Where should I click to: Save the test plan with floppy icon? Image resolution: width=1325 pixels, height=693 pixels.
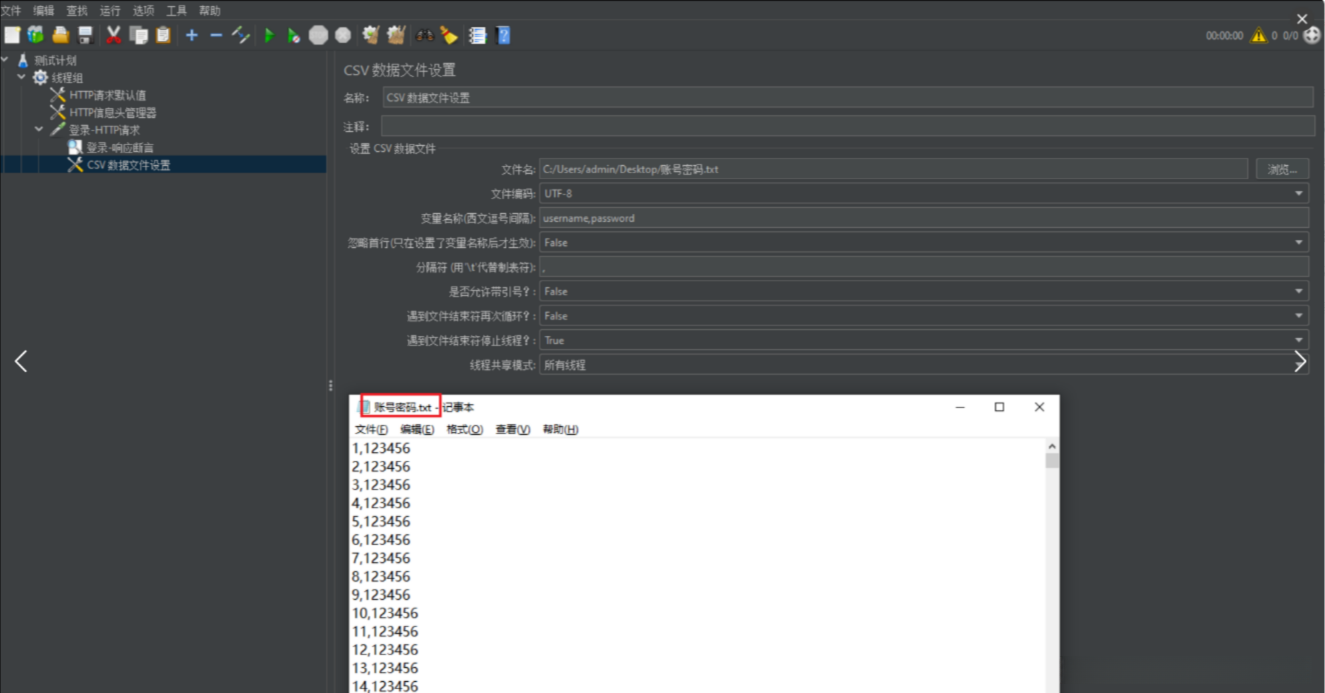click(x=85, y=35)
